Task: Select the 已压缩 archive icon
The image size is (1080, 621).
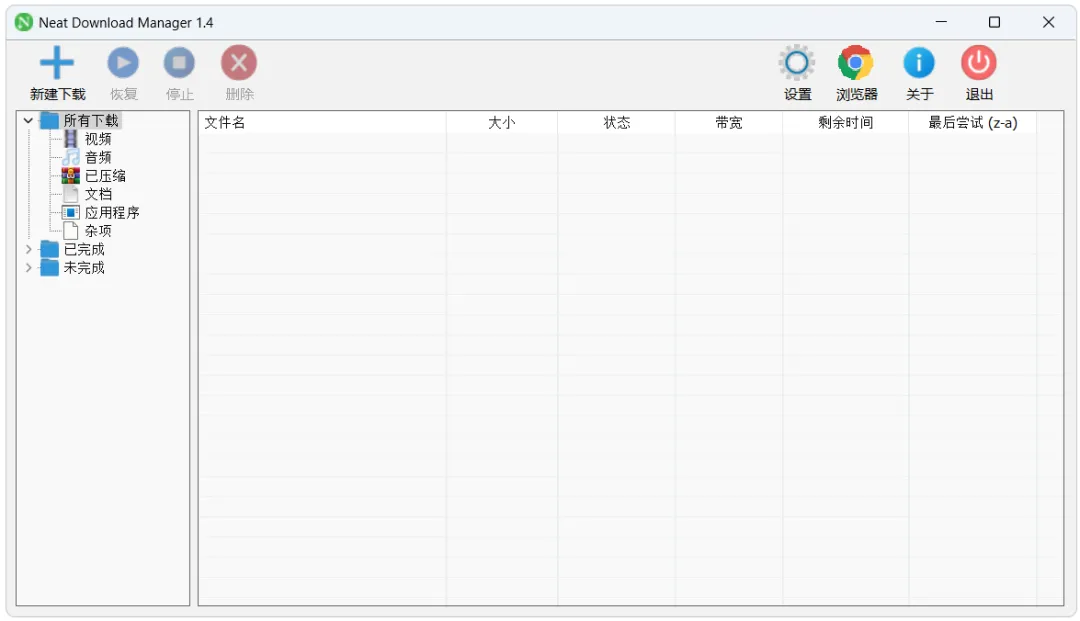Action: 71,176
